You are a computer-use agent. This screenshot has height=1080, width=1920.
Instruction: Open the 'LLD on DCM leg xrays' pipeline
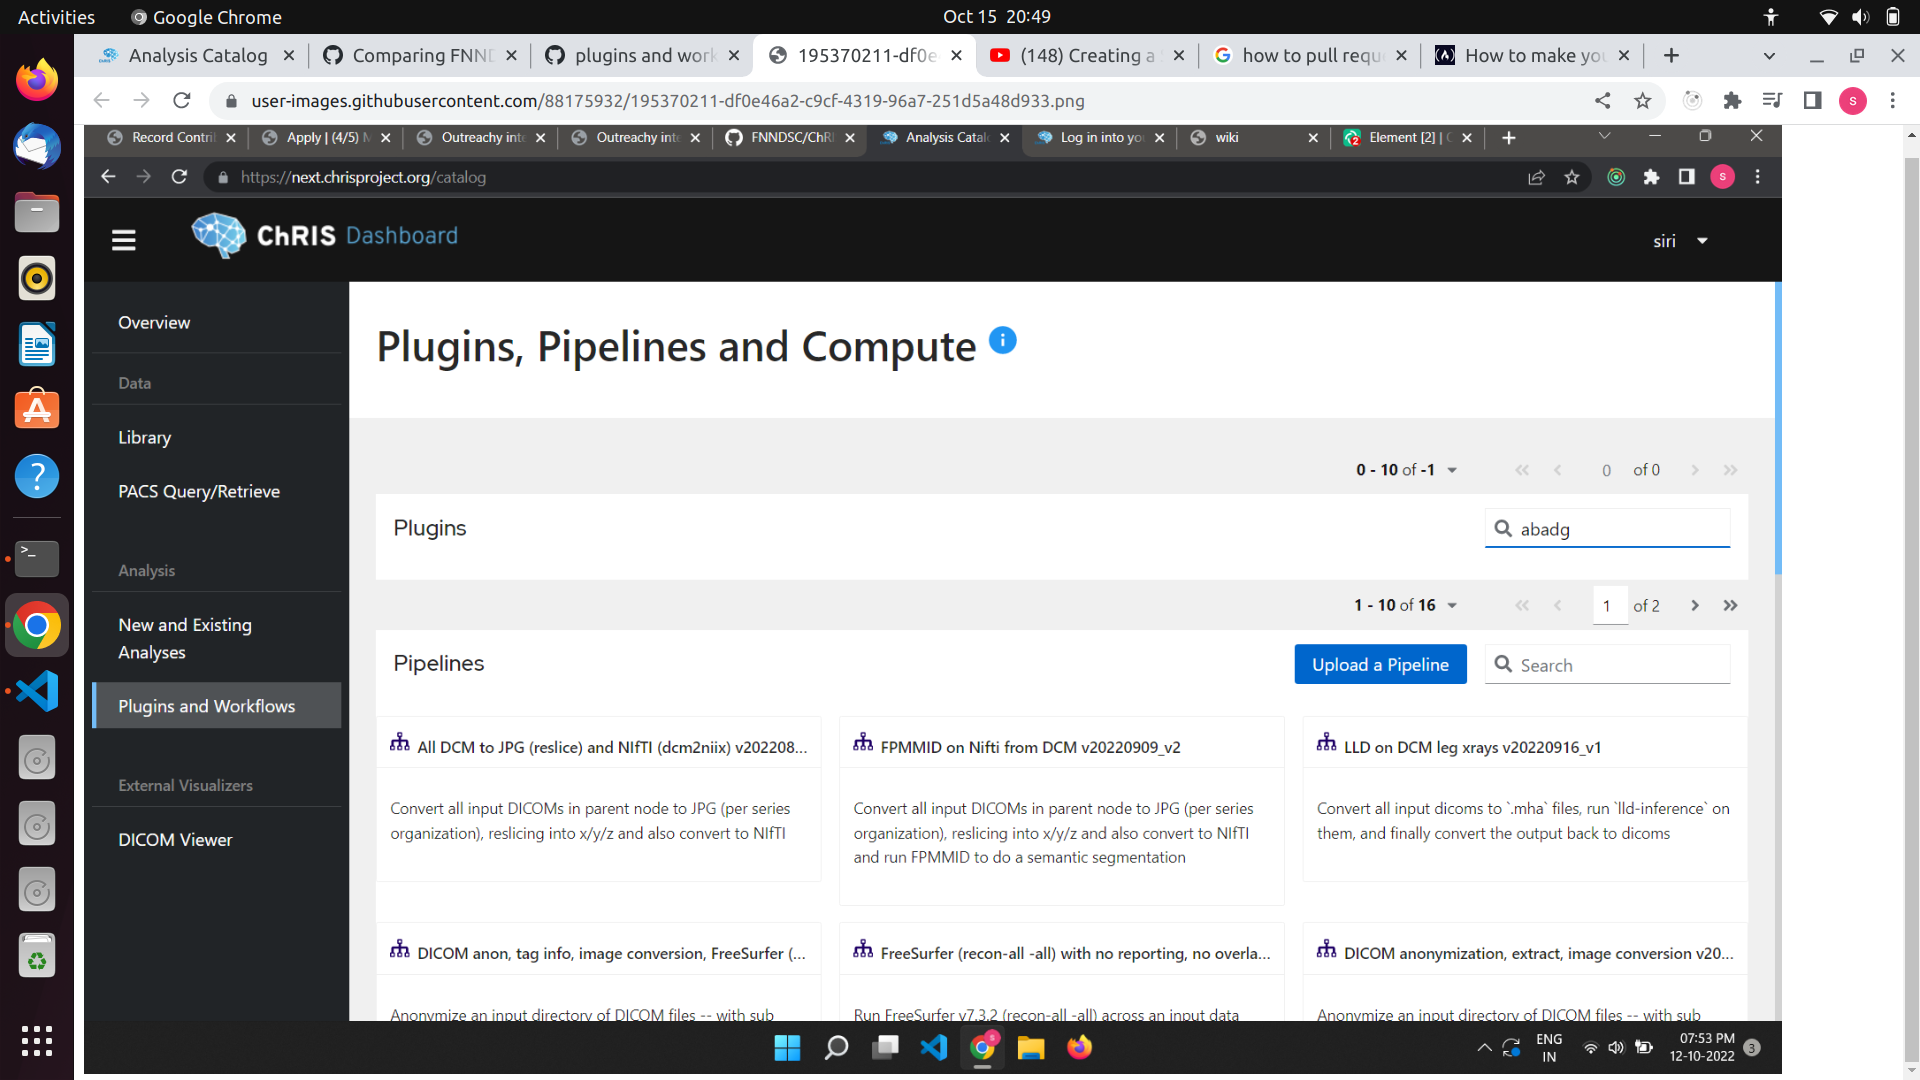[x=1471, y=747]
